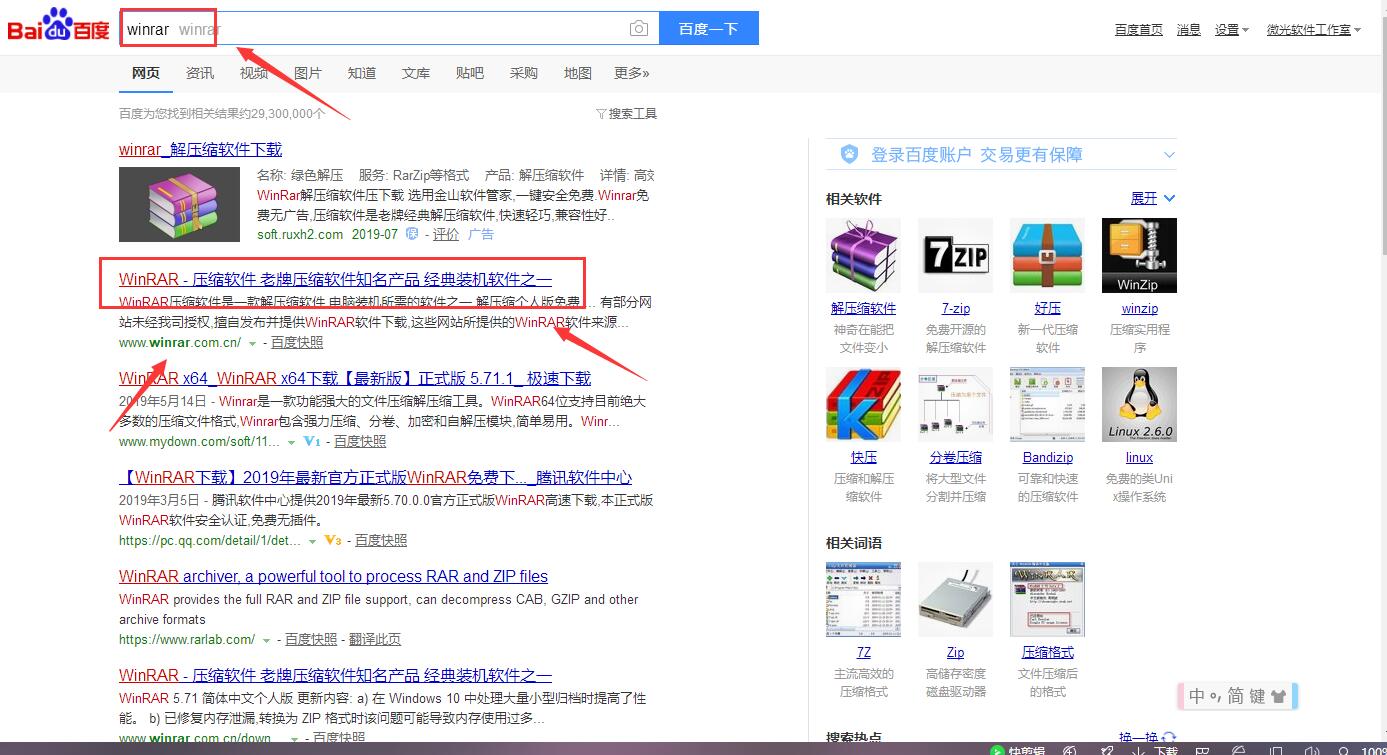Toggle Chinese input mode 中 in IME bar

coord(1196,696)
